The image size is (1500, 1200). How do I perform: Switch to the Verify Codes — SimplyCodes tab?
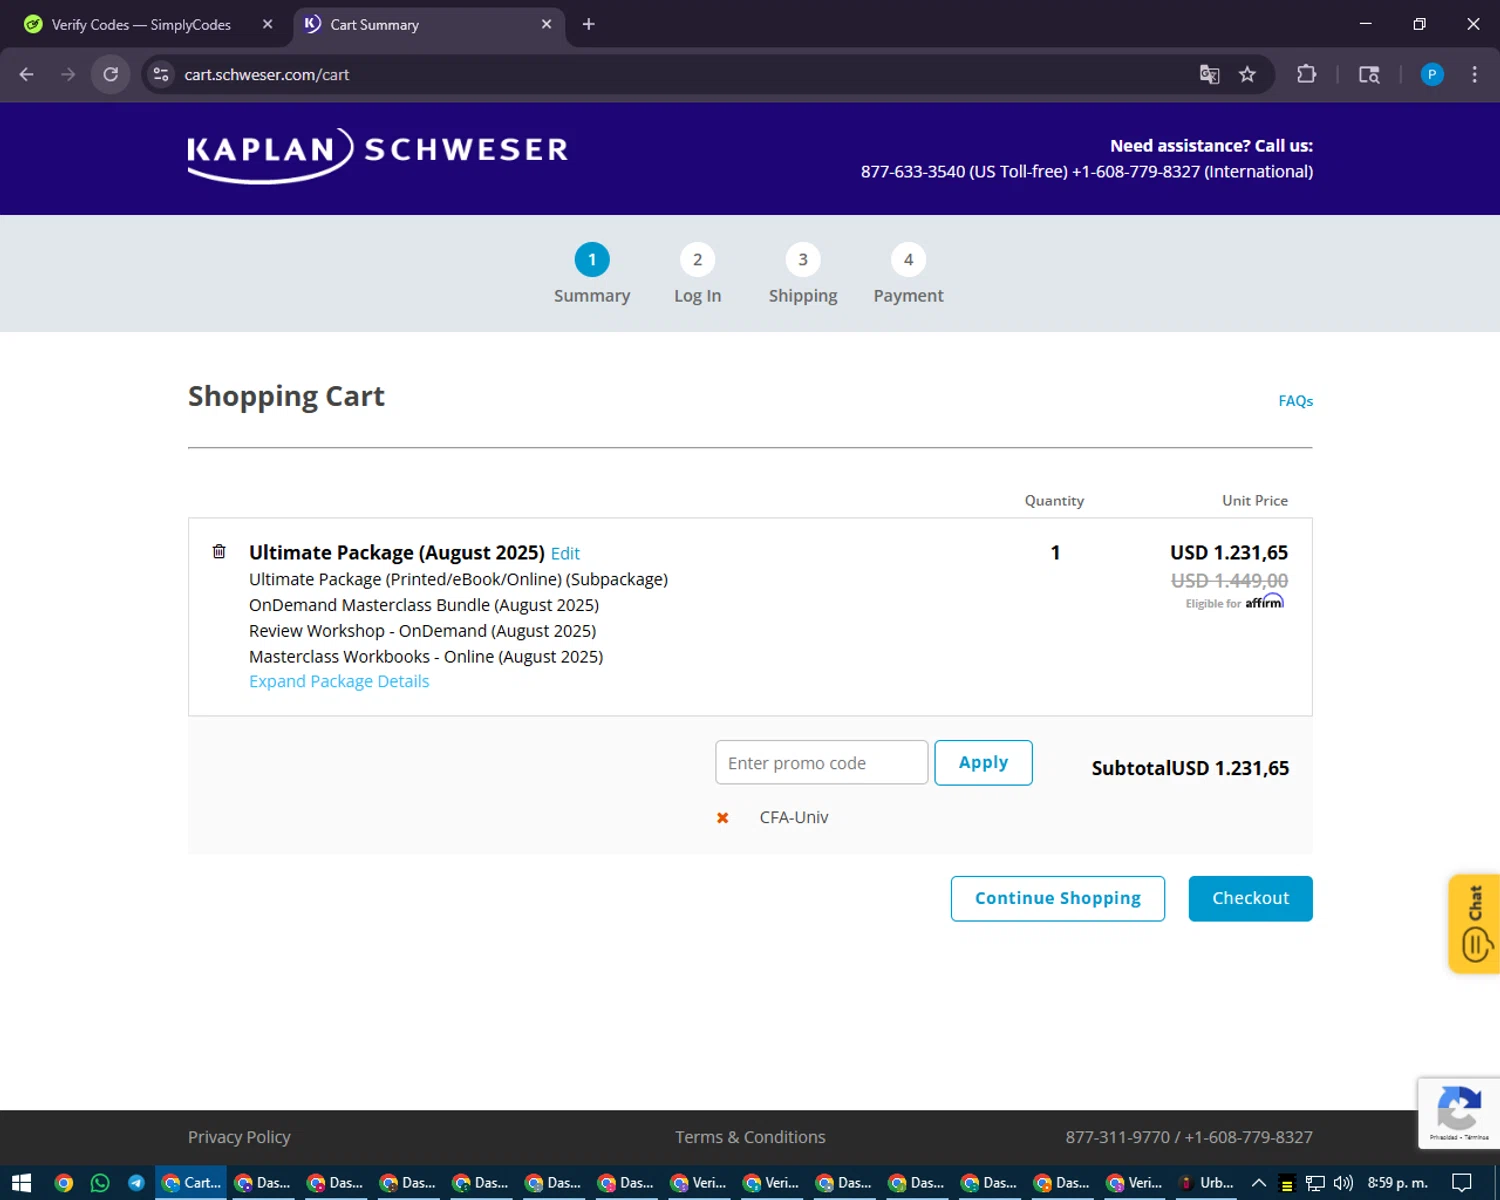point(141,24)
